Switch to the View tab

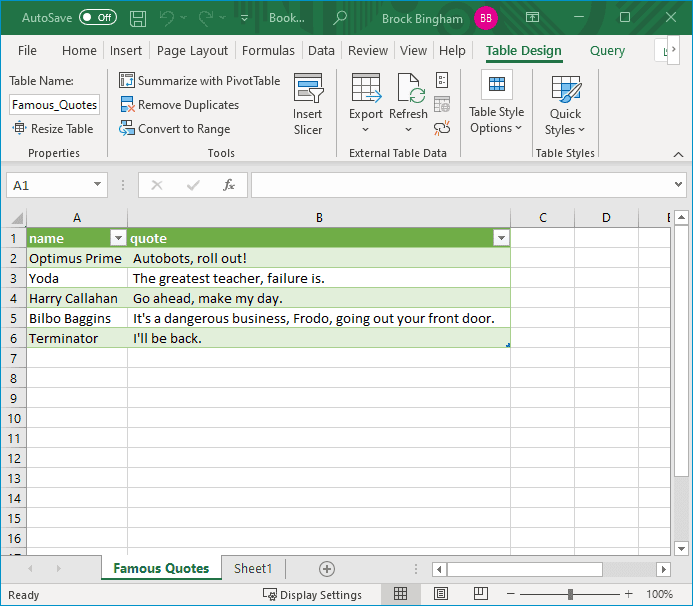(x=413, y=50)
